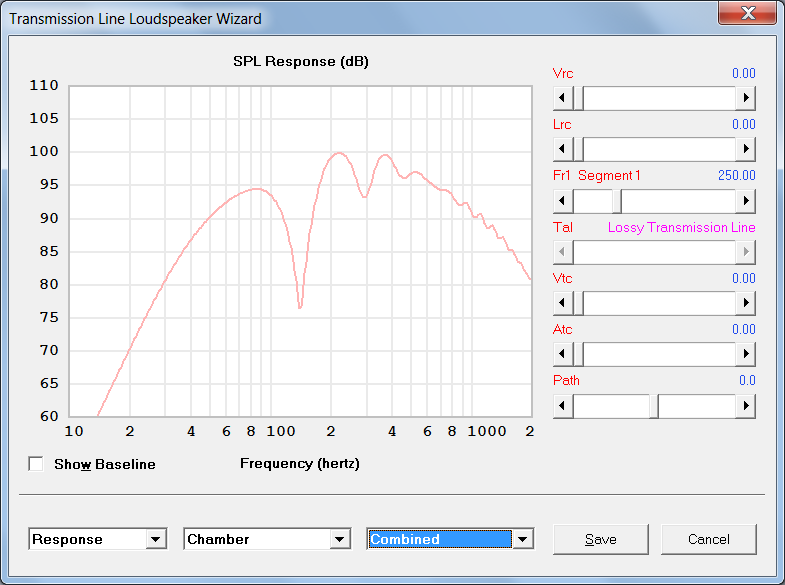The width and height of the screenshot is (785, 585).
Task: Expand the Combined dropdown
Action: (x=523, y=539)
